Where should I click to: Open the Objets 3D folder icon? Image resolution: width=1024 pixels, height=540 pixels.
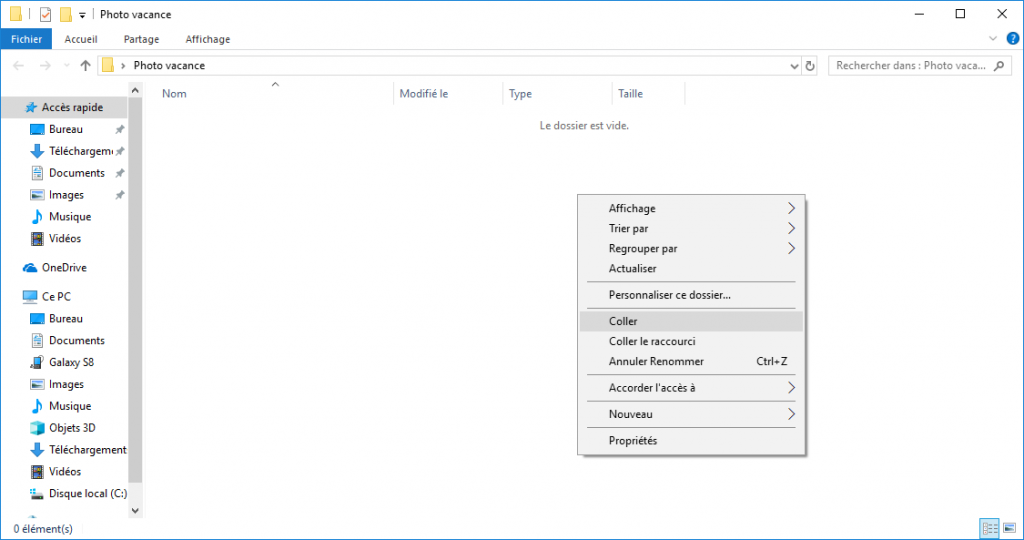(x=37, y=428)
